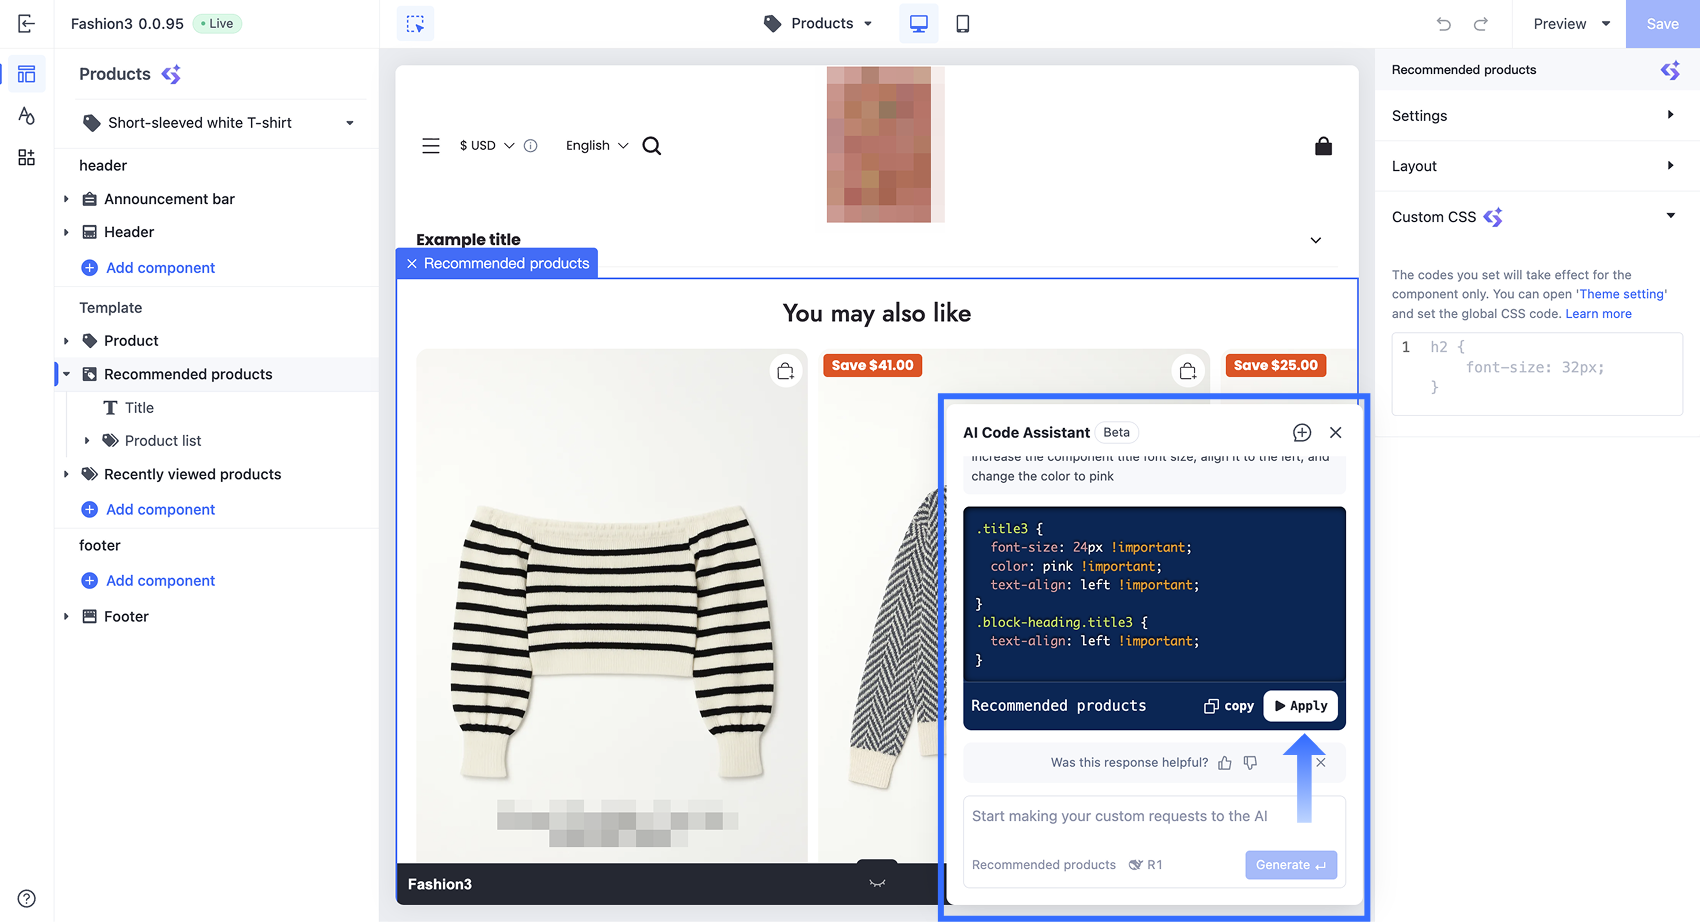This screenshot has height=922, width=1700.
Task: Open the help question mark icon
Action: (27, 898)
